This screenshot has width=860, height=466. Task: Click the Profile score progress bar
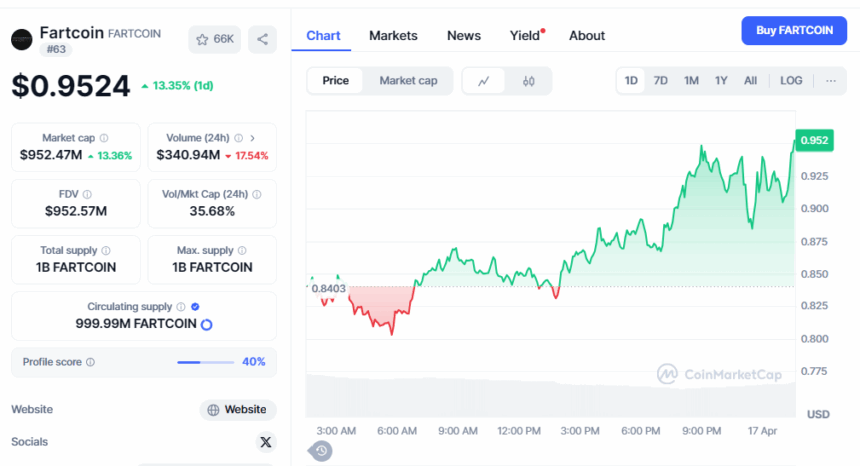pyautogui.click(x=206, y=362)
